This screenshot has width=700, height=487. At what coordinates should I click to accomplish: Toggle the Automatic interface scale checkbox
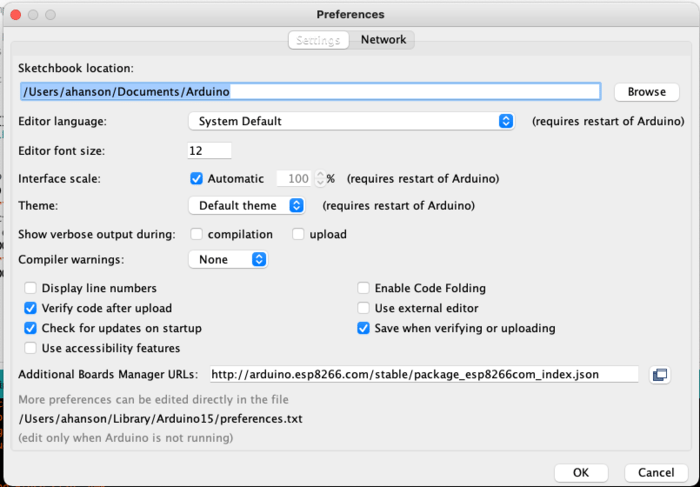click(196, 179)
